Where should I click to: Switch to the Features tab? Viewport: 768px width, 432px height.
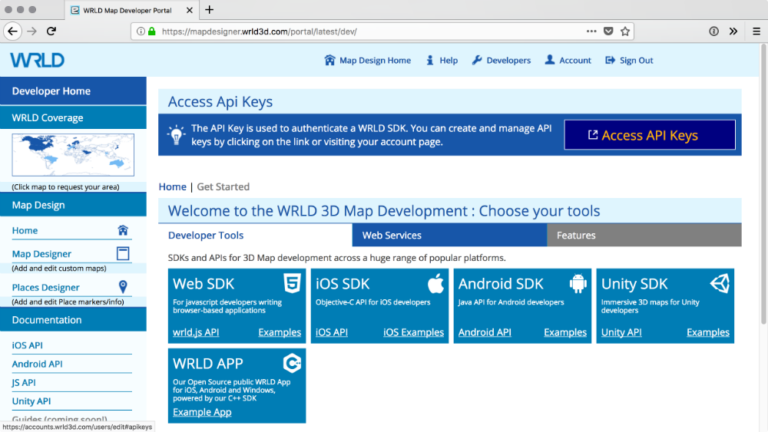(576, 235)
